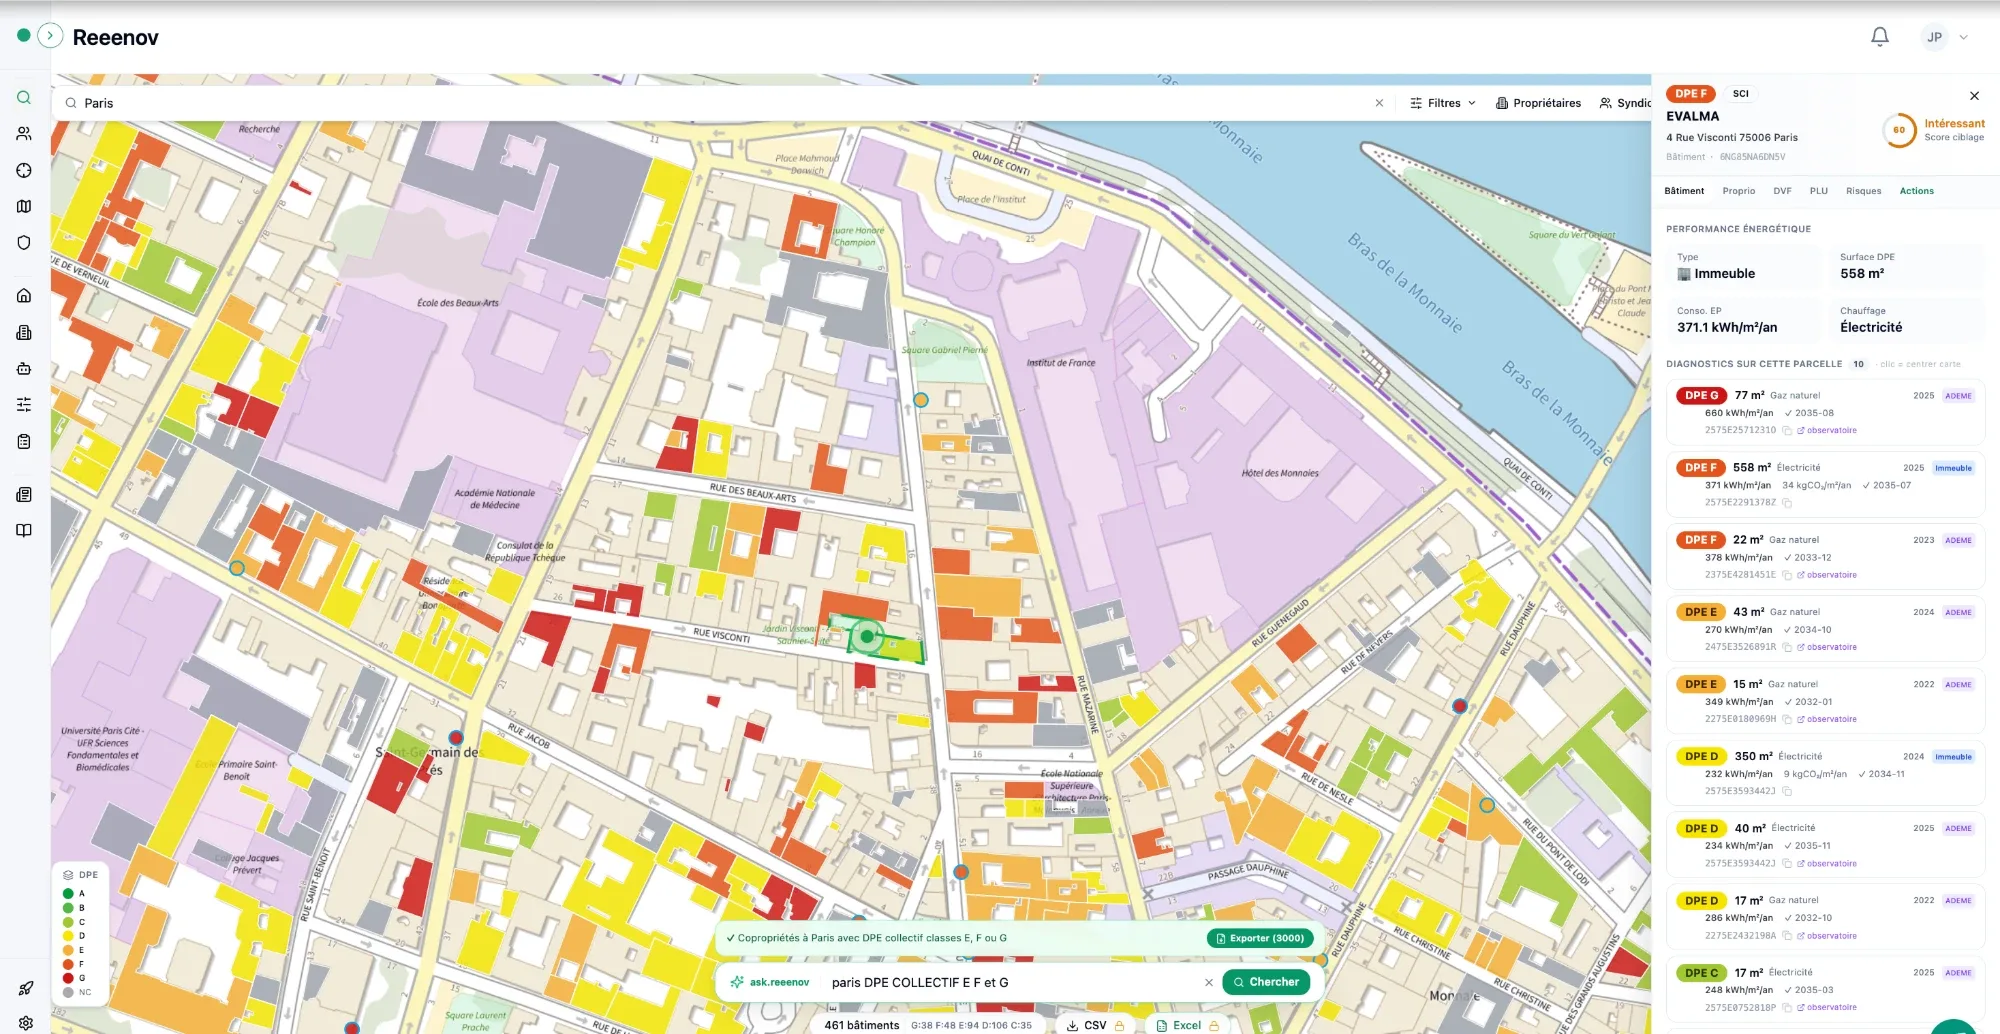
Task: Select the DPE D 350 m² diagnostic card
Action: 1825,773
